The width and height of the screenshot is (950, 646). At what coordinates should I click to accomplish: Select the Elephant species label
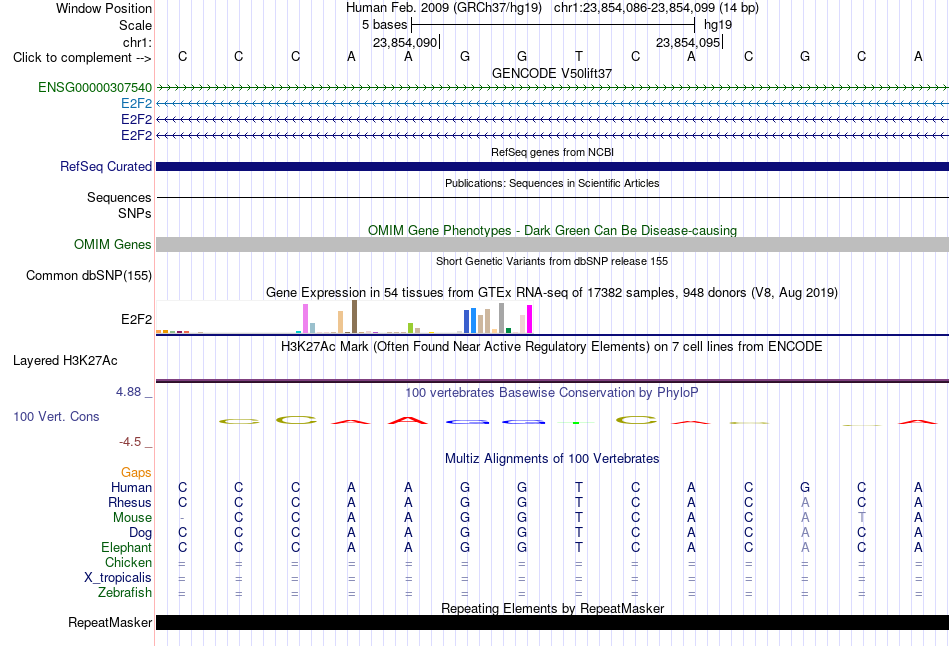click(x=126, y=547)
